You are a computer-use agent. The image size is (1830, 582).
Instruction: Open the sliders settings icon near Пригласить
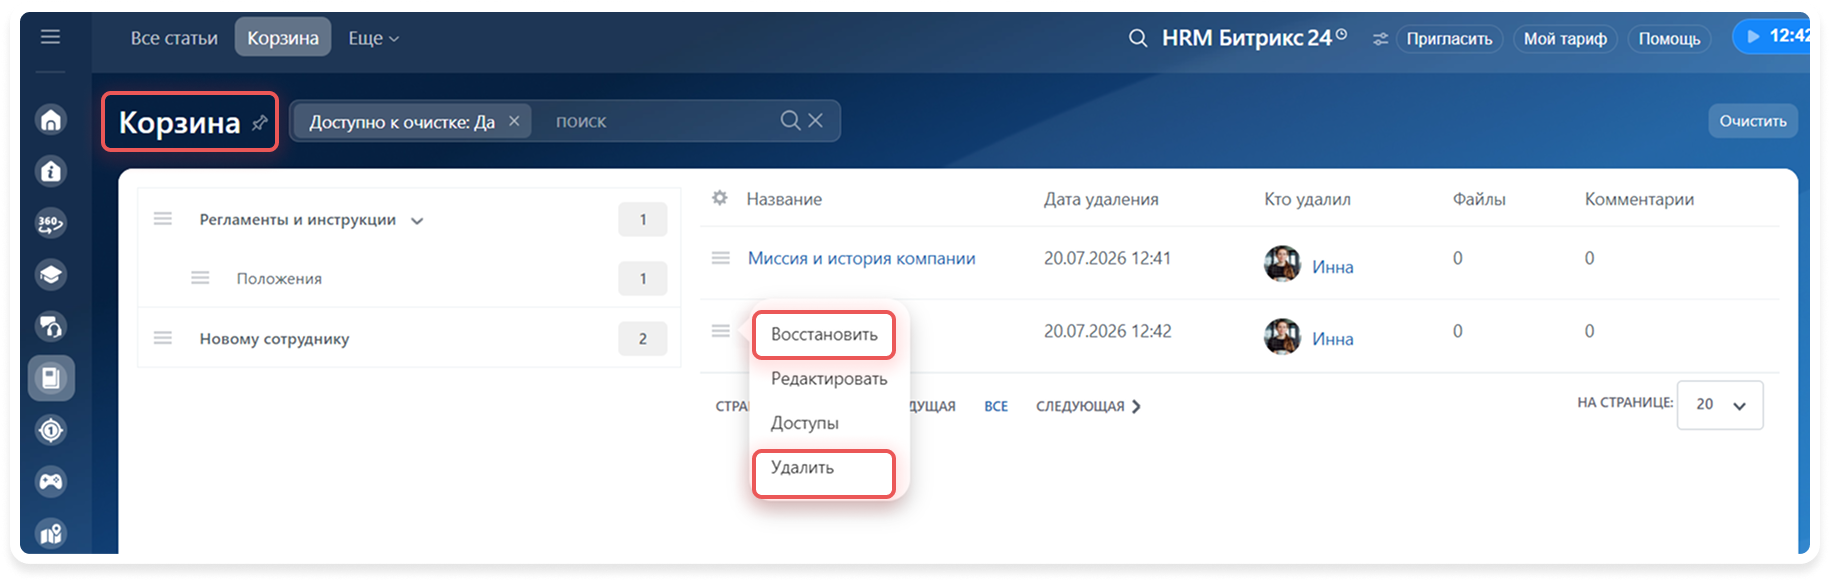tap(1380, 39)
